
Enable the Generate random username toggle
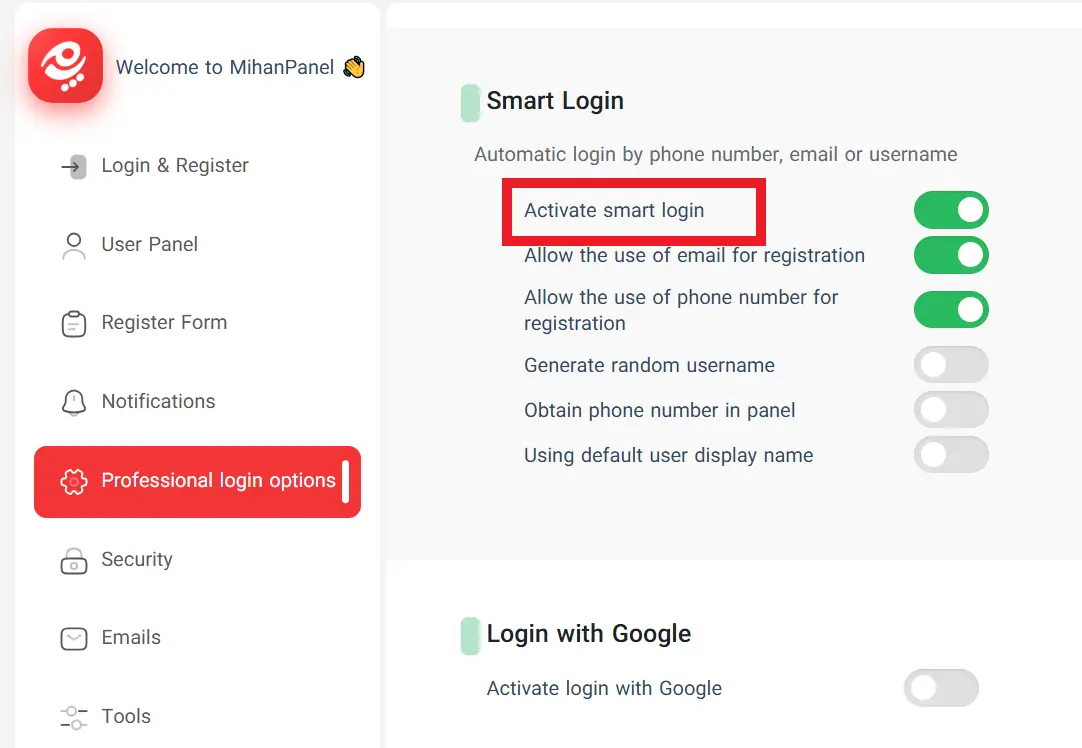[x=951, y=364]
